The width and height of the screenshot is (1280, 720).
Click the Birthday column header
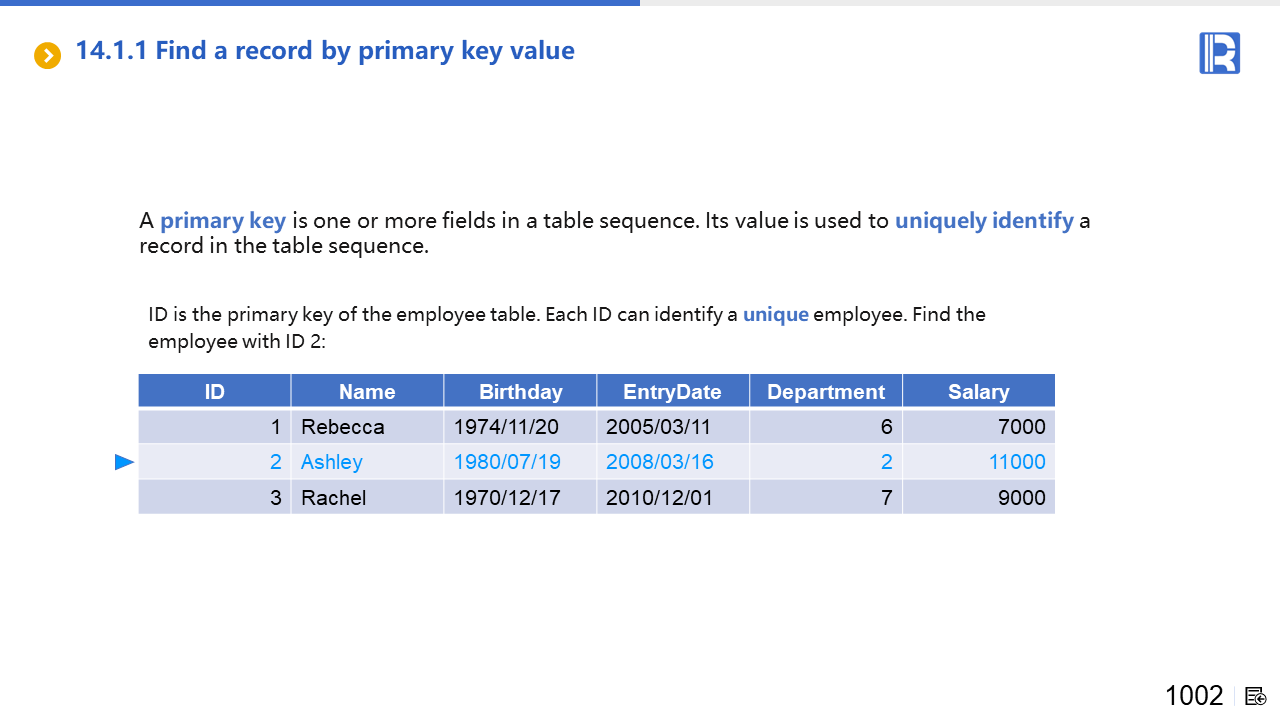click(x=520, y=392)
